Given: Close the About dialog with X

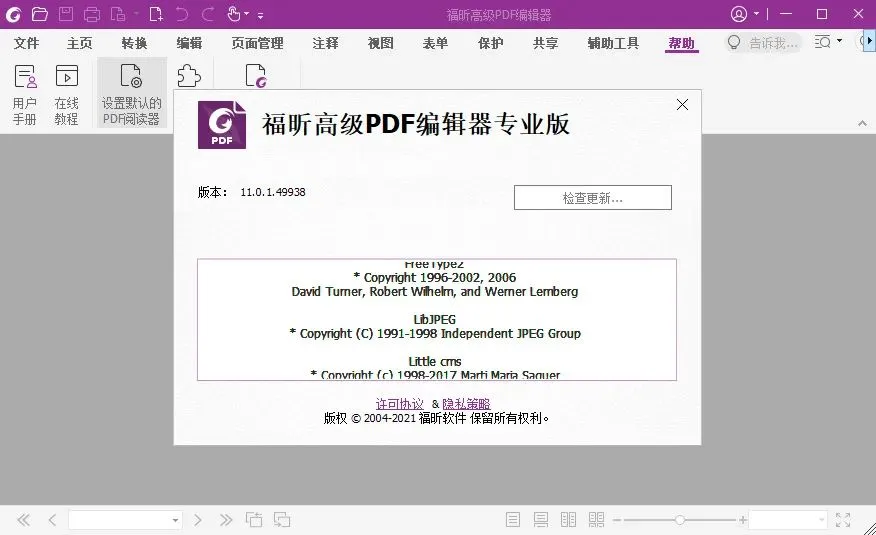Looking at the screenshot, I should pos(682,104).
